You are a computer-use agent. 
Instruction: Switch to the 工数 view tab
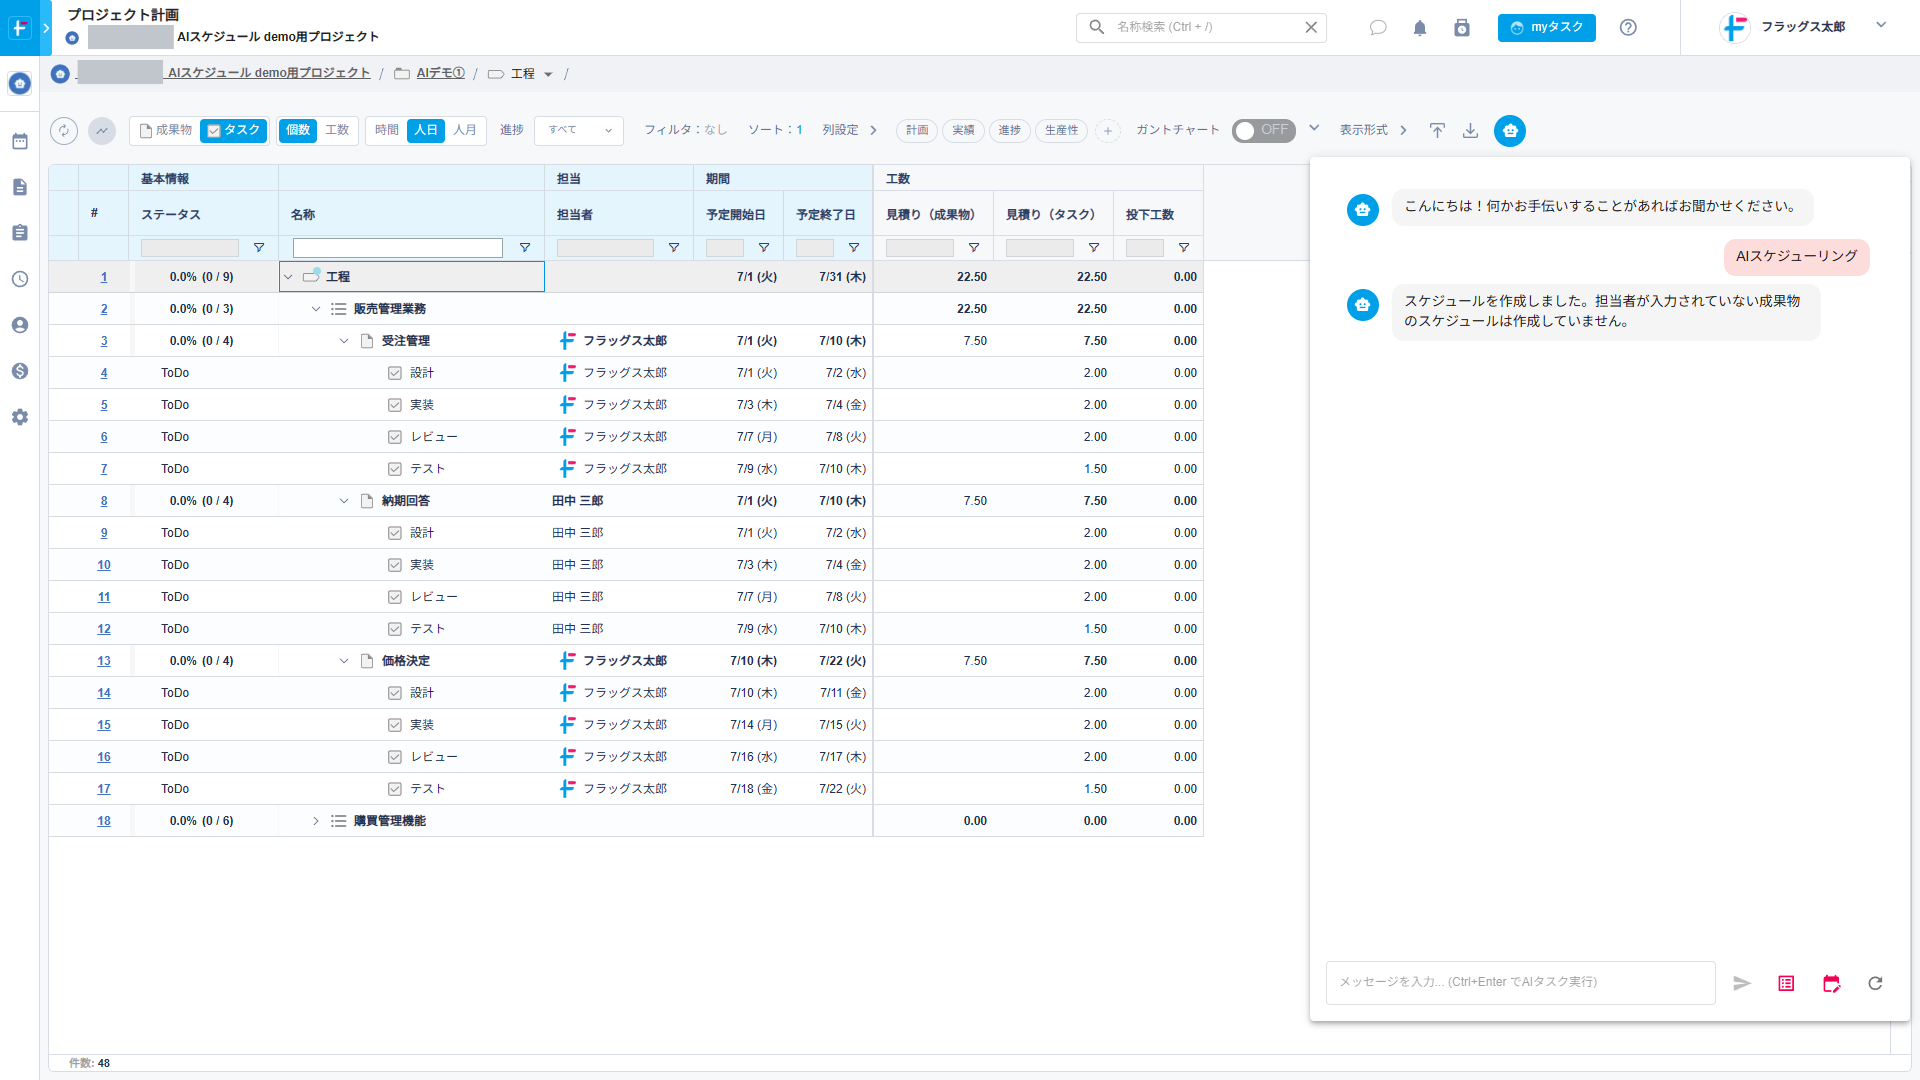coord(337,131)
